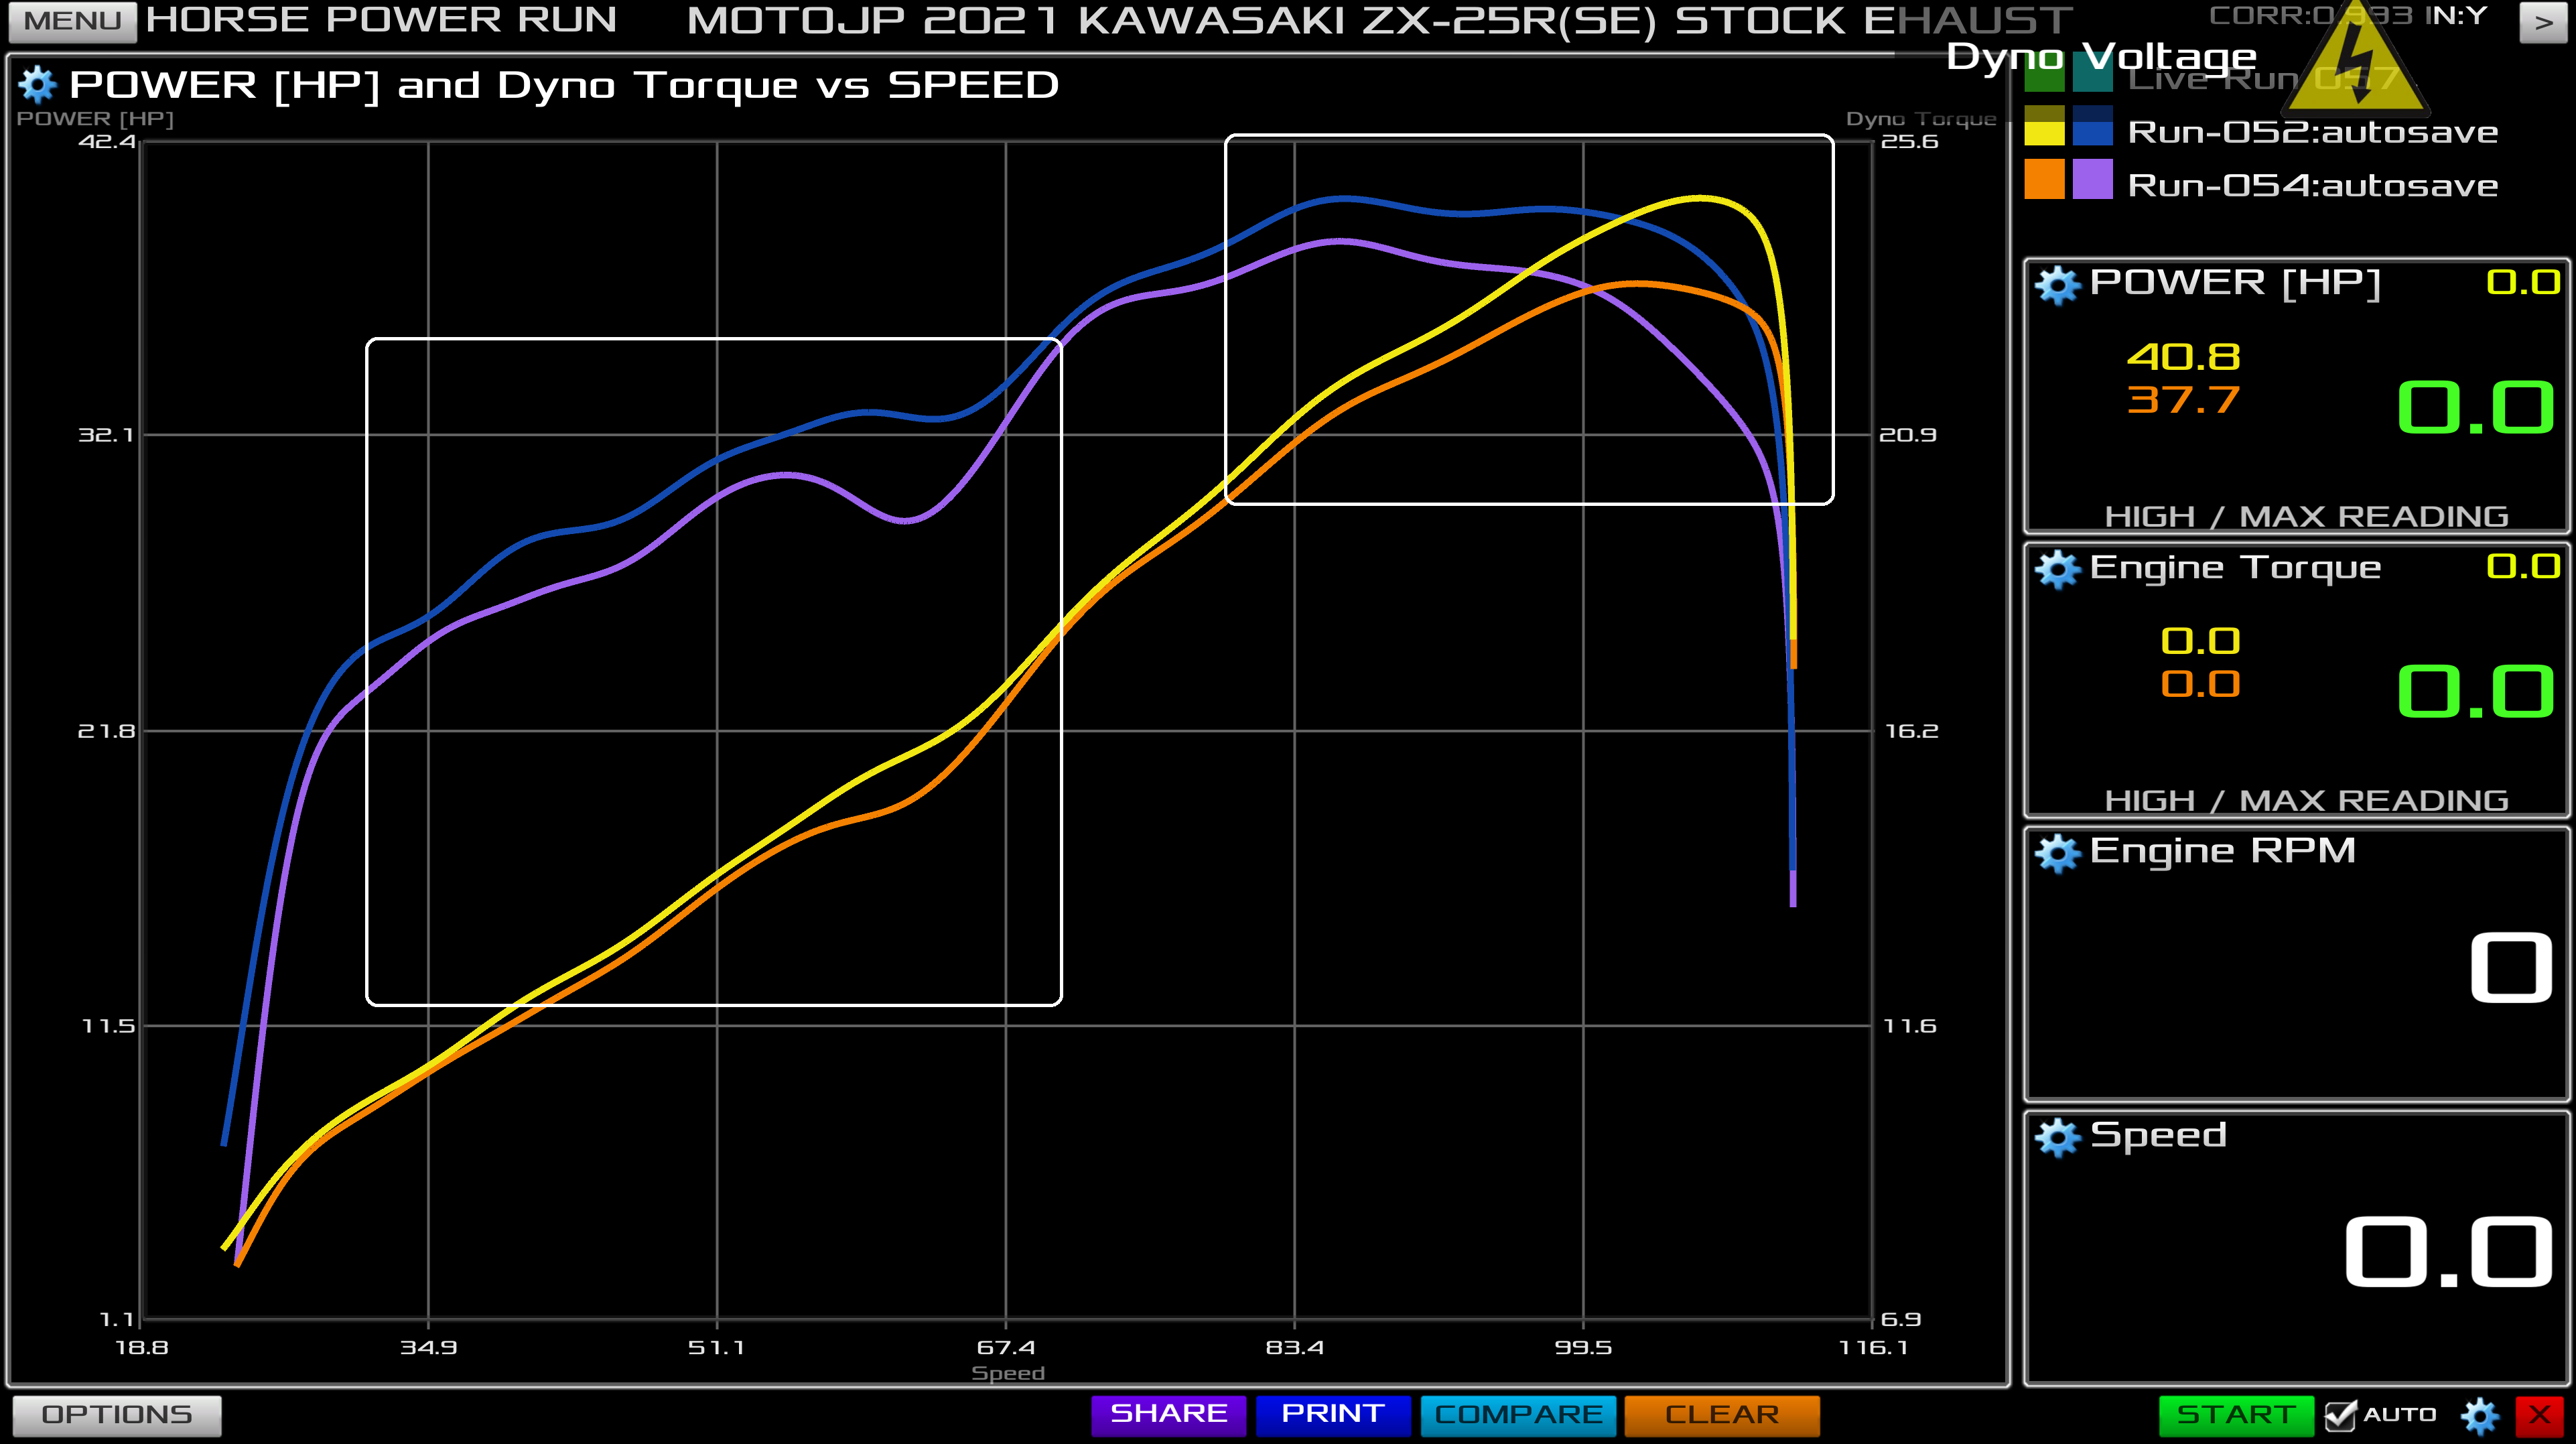
Task: Click the POWER [HP] y-axis label
Action: [95, 119]
